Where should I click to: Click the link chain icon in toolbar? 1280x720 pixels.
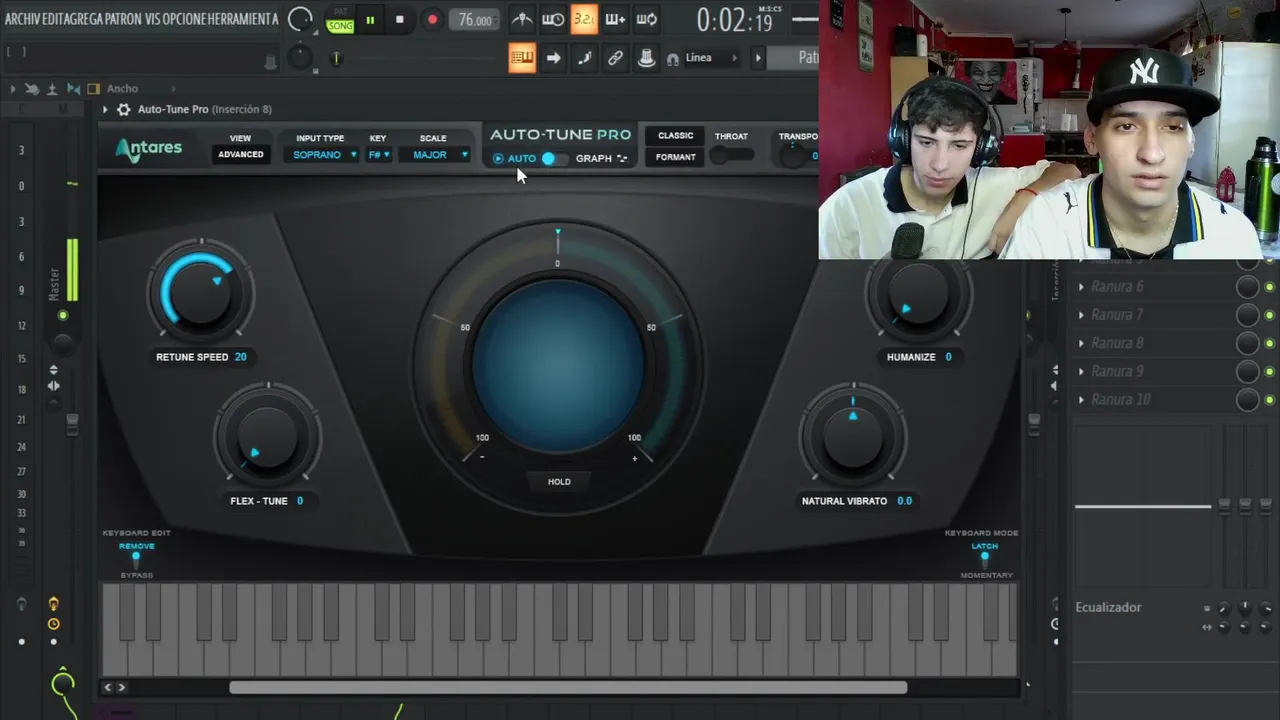615,58
